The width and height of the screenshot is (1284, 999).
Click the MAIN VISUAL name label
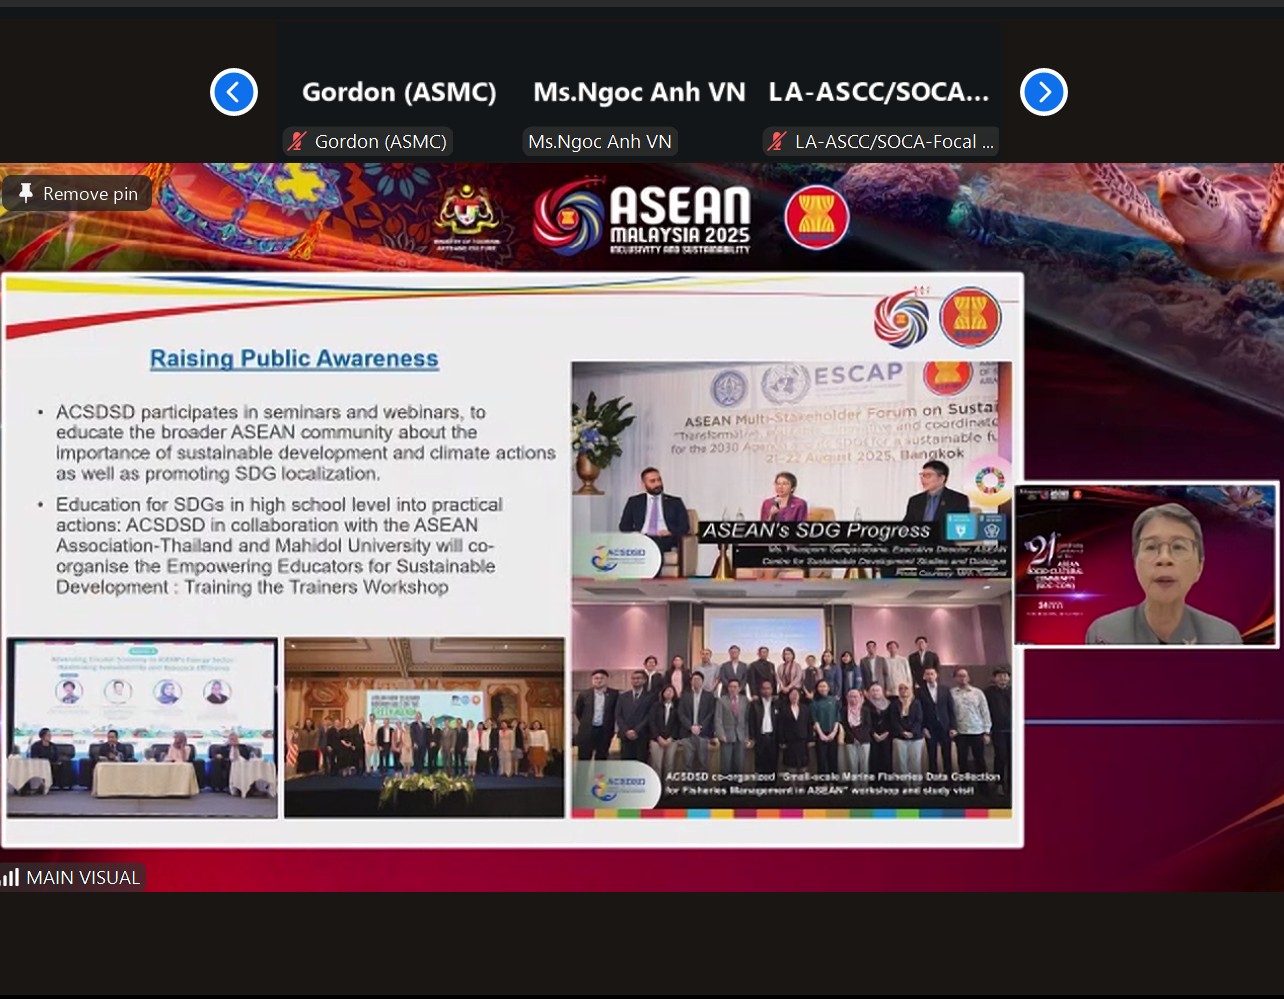82,878
